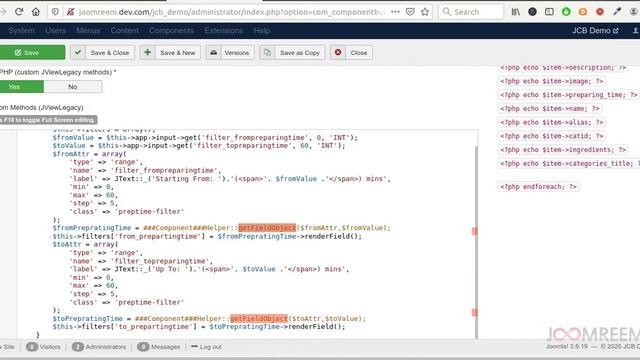This screenshot has width=640, height=360.
Task: Open the Content menu
Action: click(x=124, y=31)
